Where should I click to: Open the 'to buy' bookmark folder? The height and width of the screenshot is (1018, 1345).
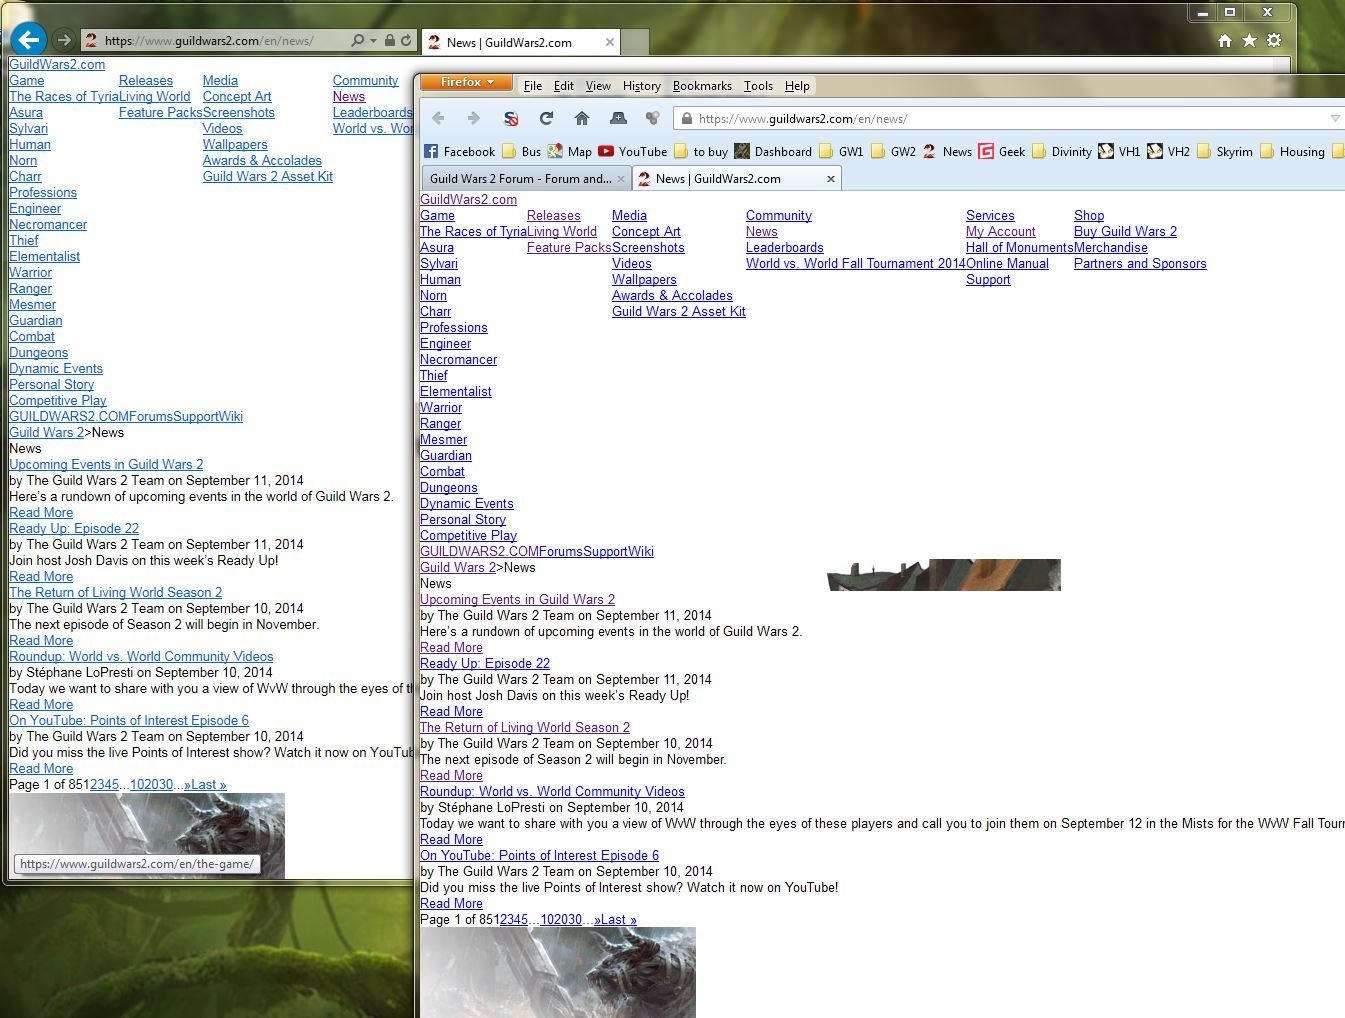[x=700, y=152]
